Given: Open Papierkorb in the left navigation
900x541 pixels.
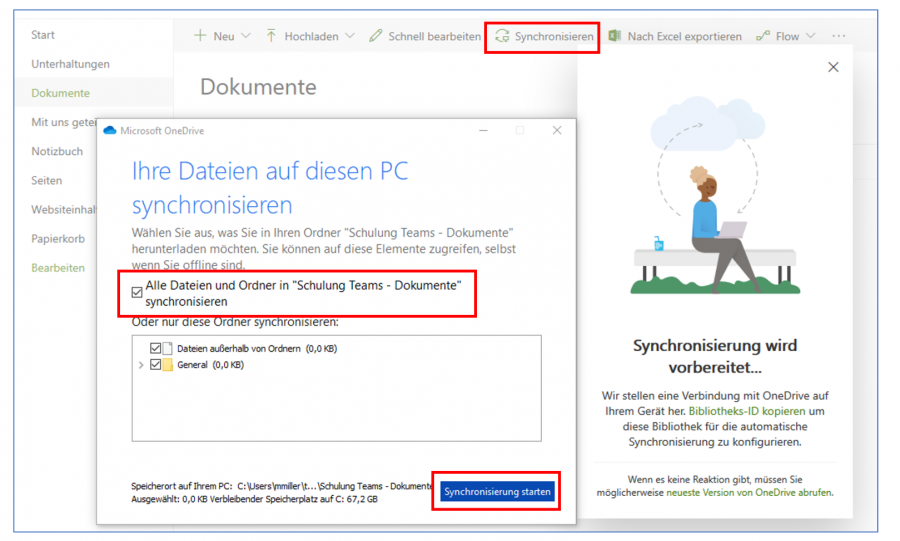Looking at the screenshot, I should [58, 239].
